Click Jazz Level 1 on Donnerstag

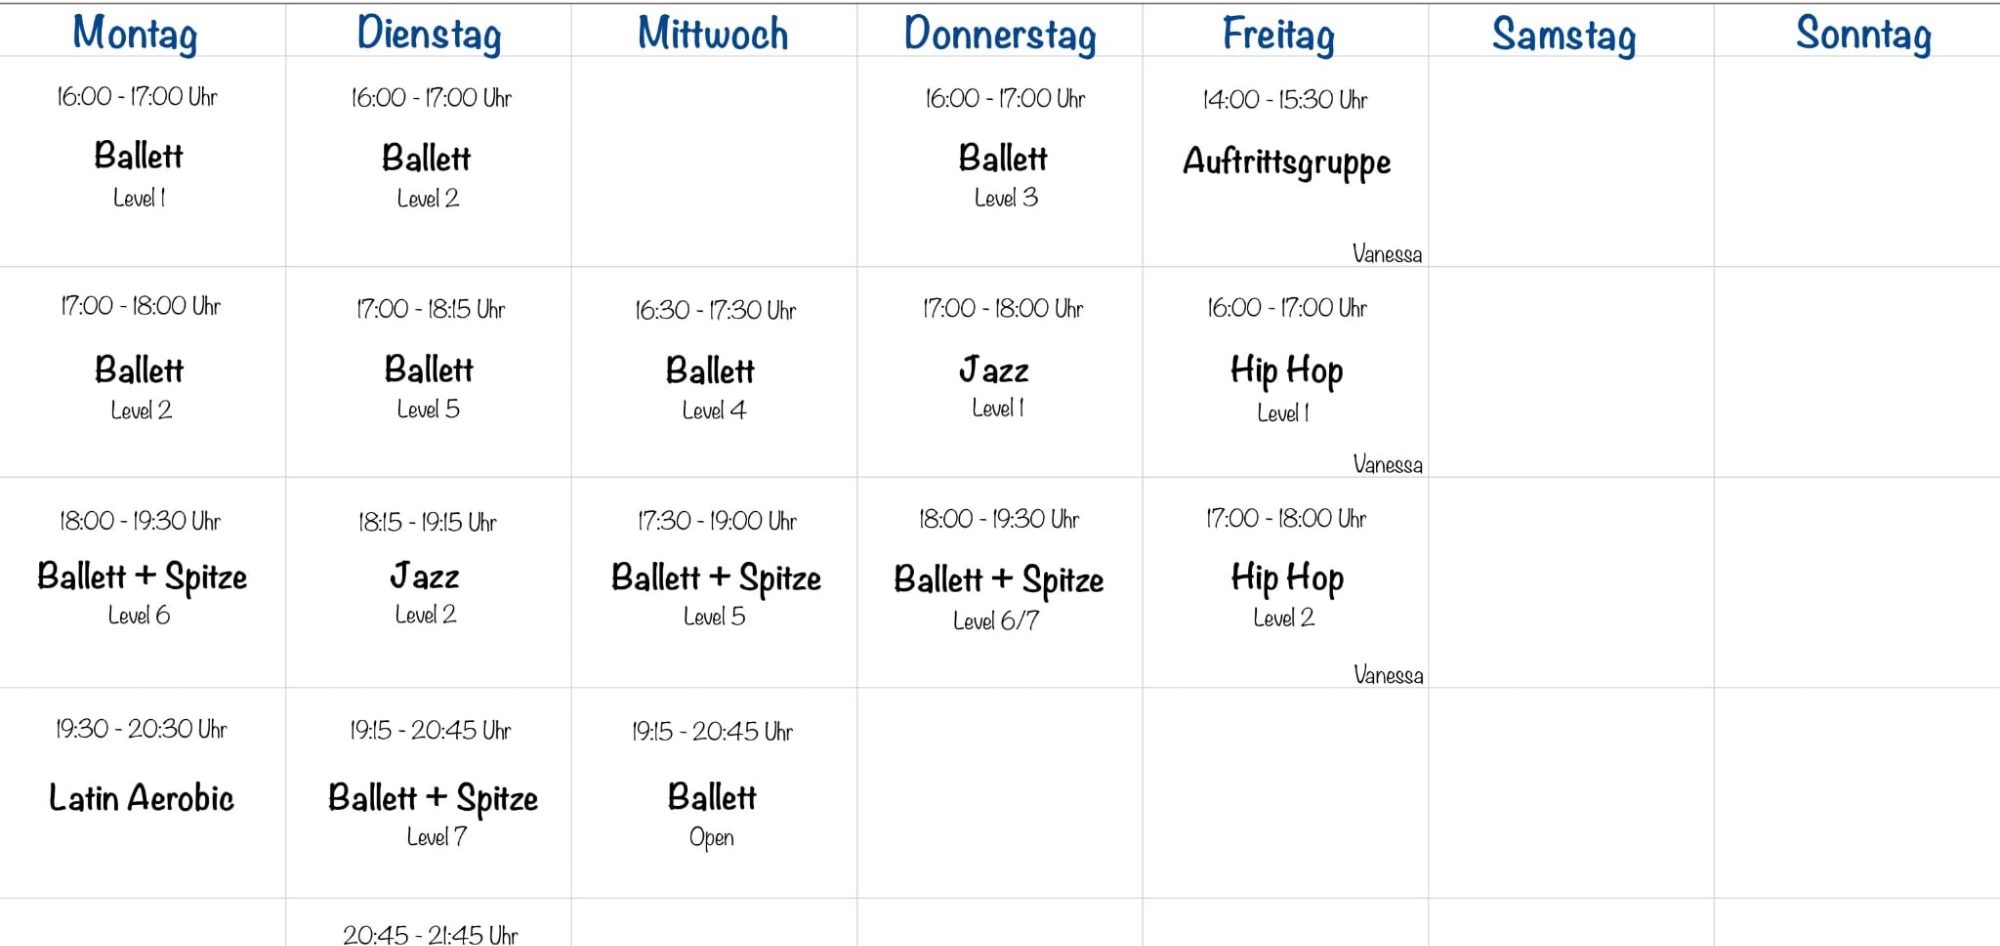(994, 371)
